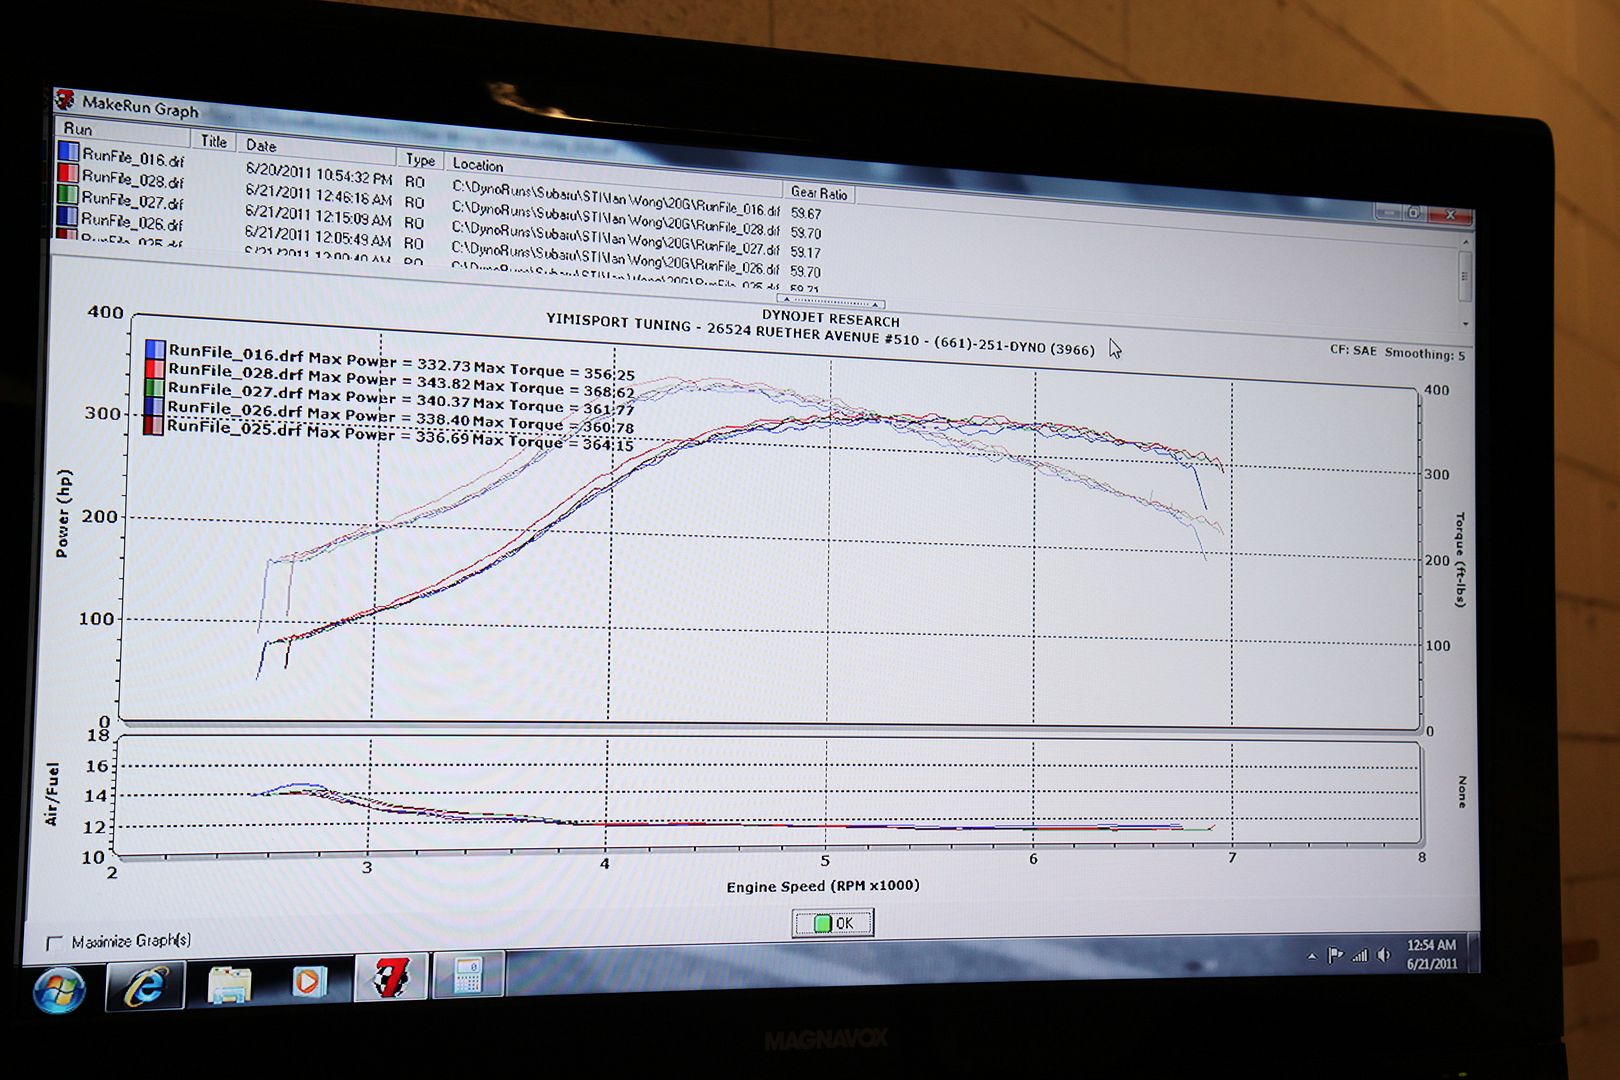Click the network signal tray icon
This screenshot has width=1620, height=1080.
[1359, 956]
